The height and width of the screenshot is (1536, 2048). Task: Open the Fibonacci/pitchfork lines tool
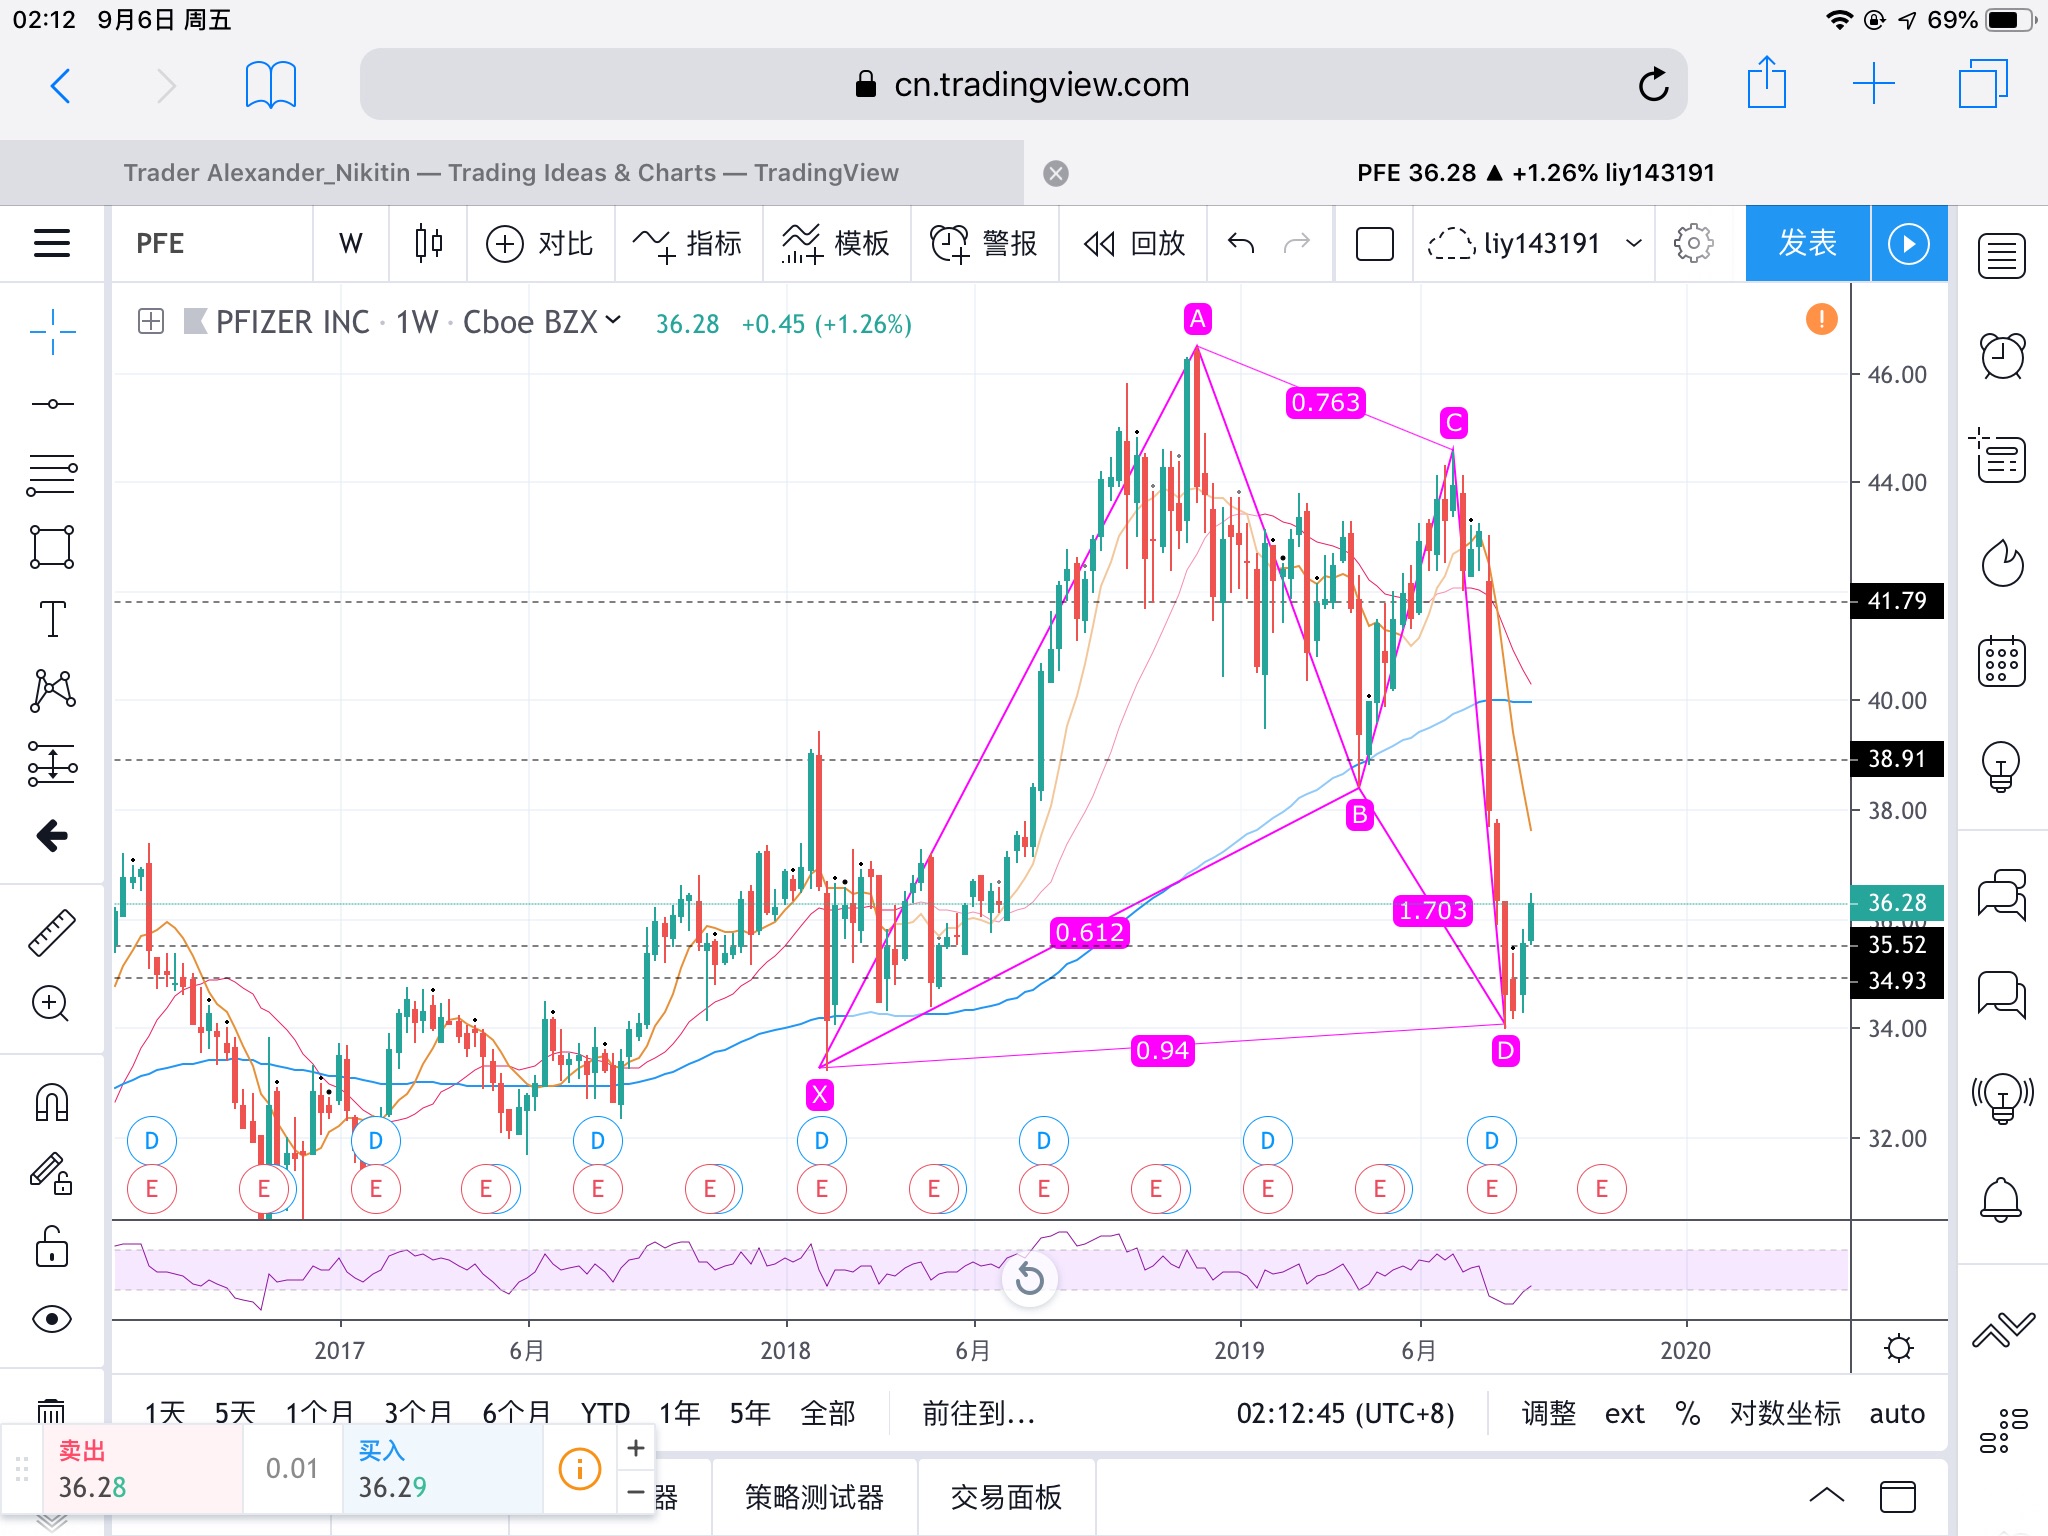click(52, 475)
